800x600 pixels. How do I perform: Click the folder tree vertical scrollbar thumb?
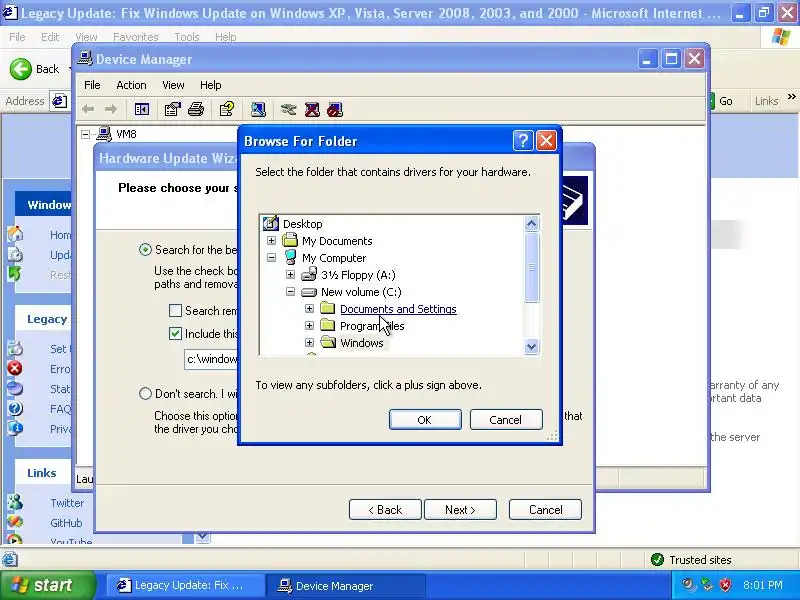531,267
